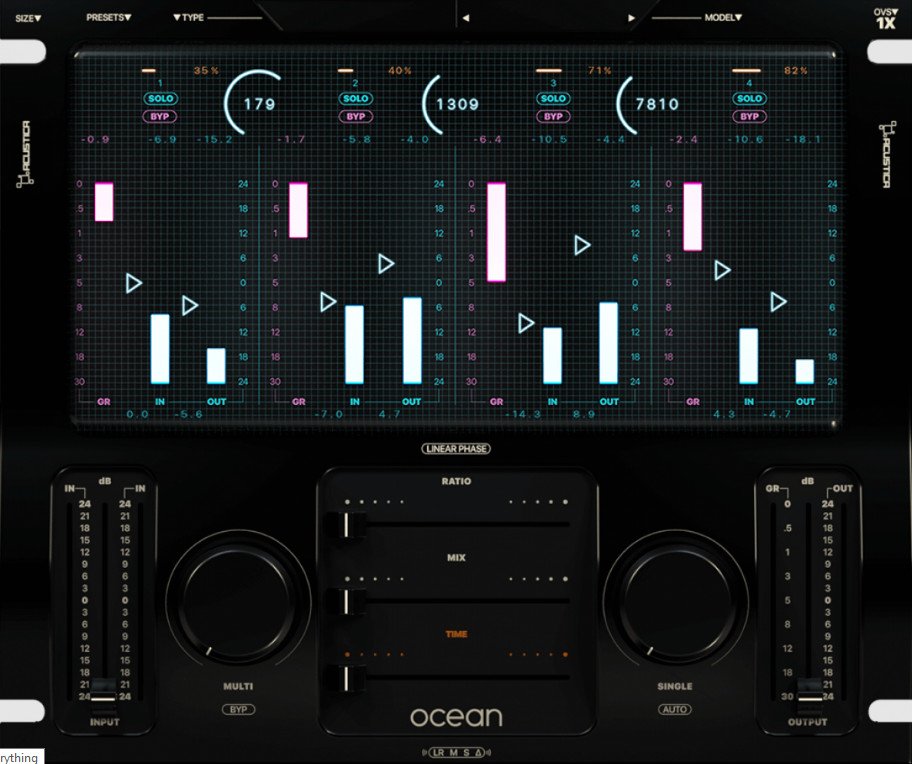
Task: Select M (mid) channel mode
Action: coord(454,753)
